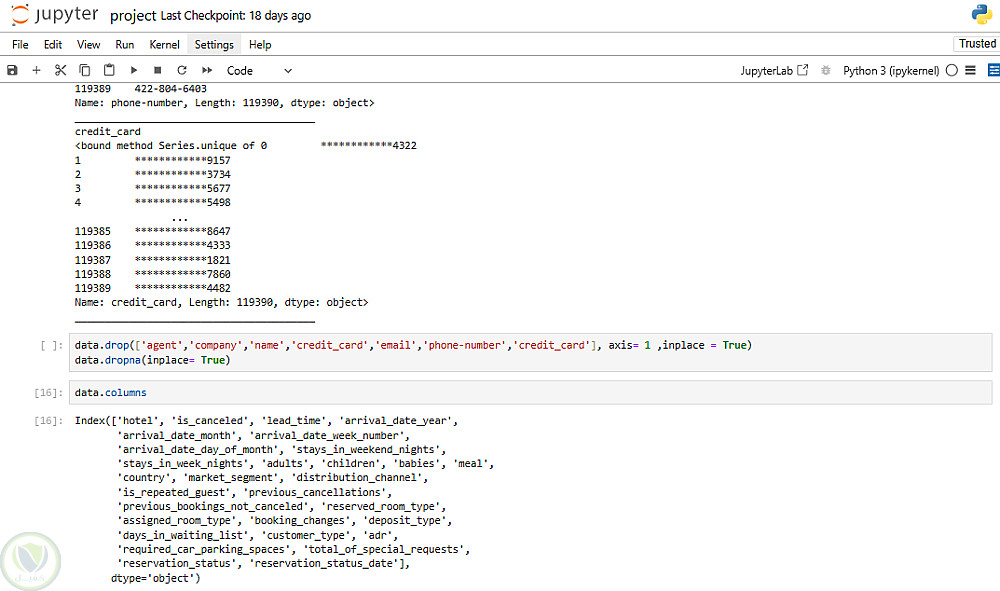The image size is (1000, 591).
Task: Click the JupyterLab link button
Action: click(774, 71)
